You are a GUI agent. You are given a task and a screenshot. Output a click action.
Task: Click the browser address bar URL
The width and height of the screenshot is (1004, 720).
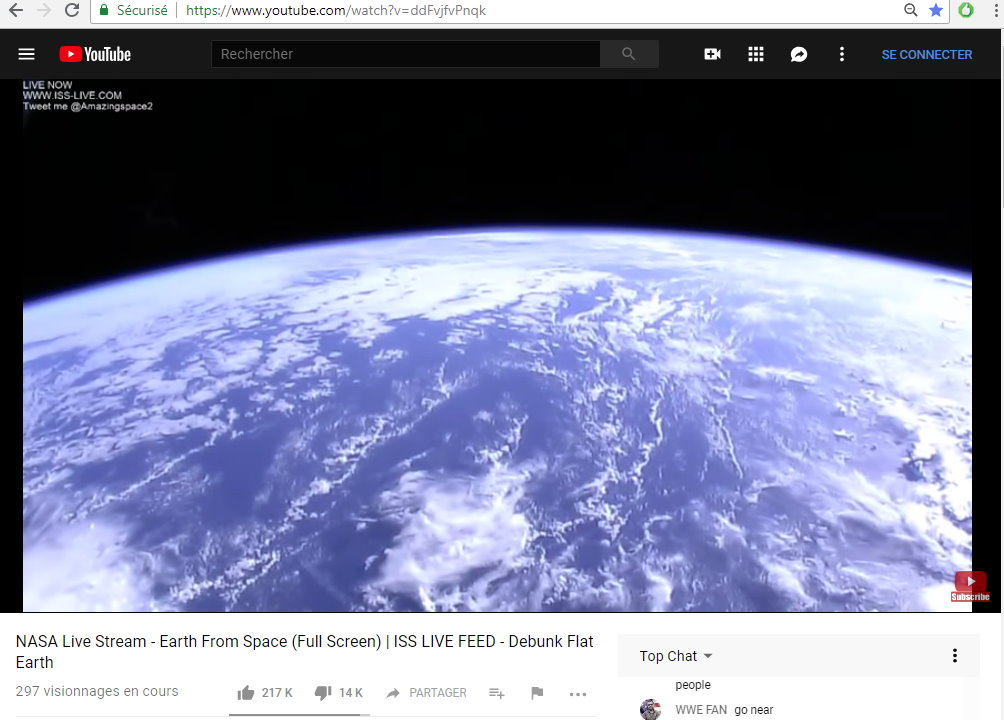coord(336,10)
